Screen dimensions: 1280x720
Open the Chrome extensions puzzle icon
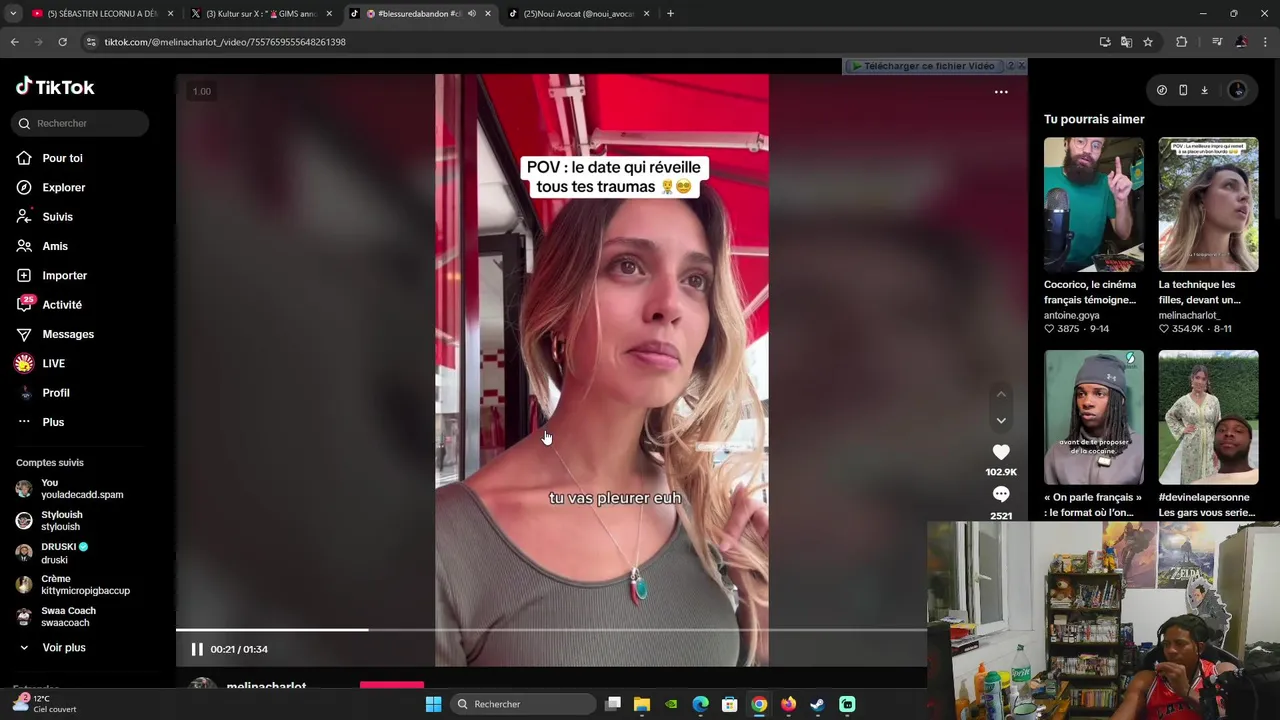click(1182, 42)
